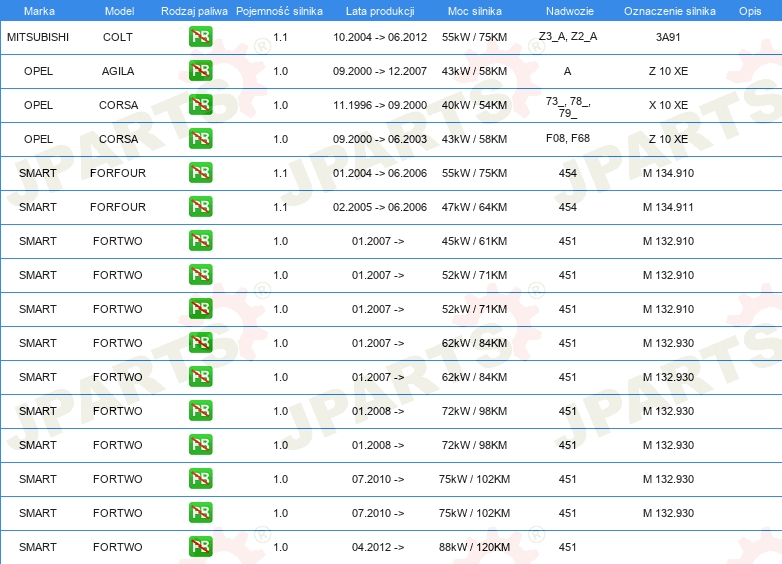Select the Moc silnika column header
Viewport: 782px width, 564px height.
click(x=474, y=10)
